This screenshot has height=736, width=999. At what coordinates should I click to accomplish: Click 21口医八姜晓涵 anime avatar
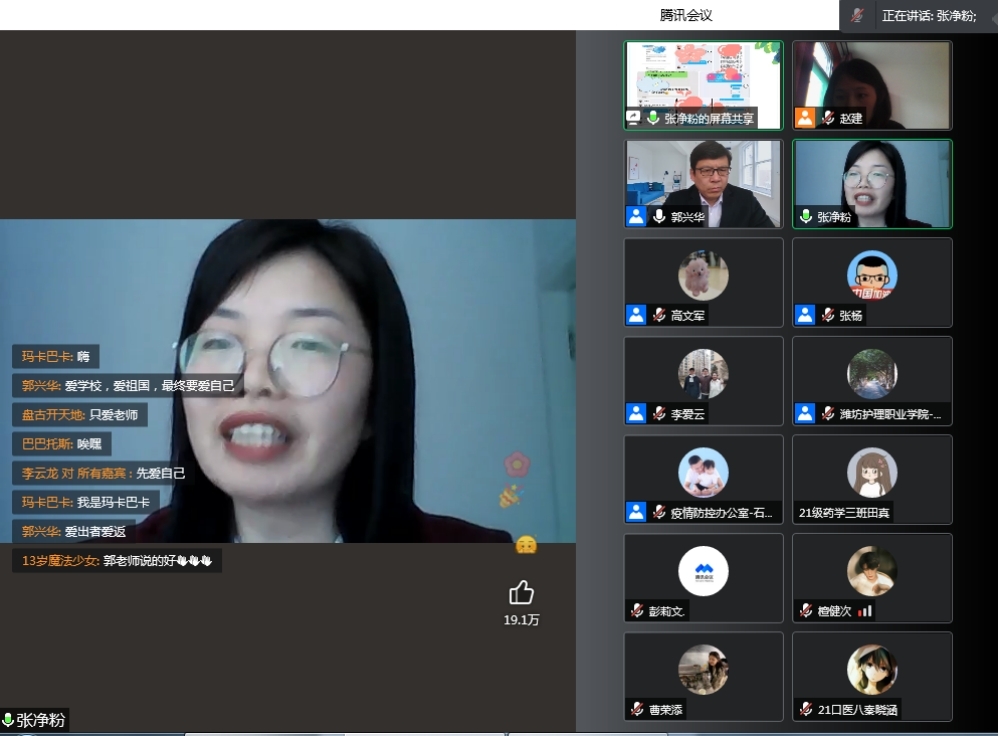(872, 669)
